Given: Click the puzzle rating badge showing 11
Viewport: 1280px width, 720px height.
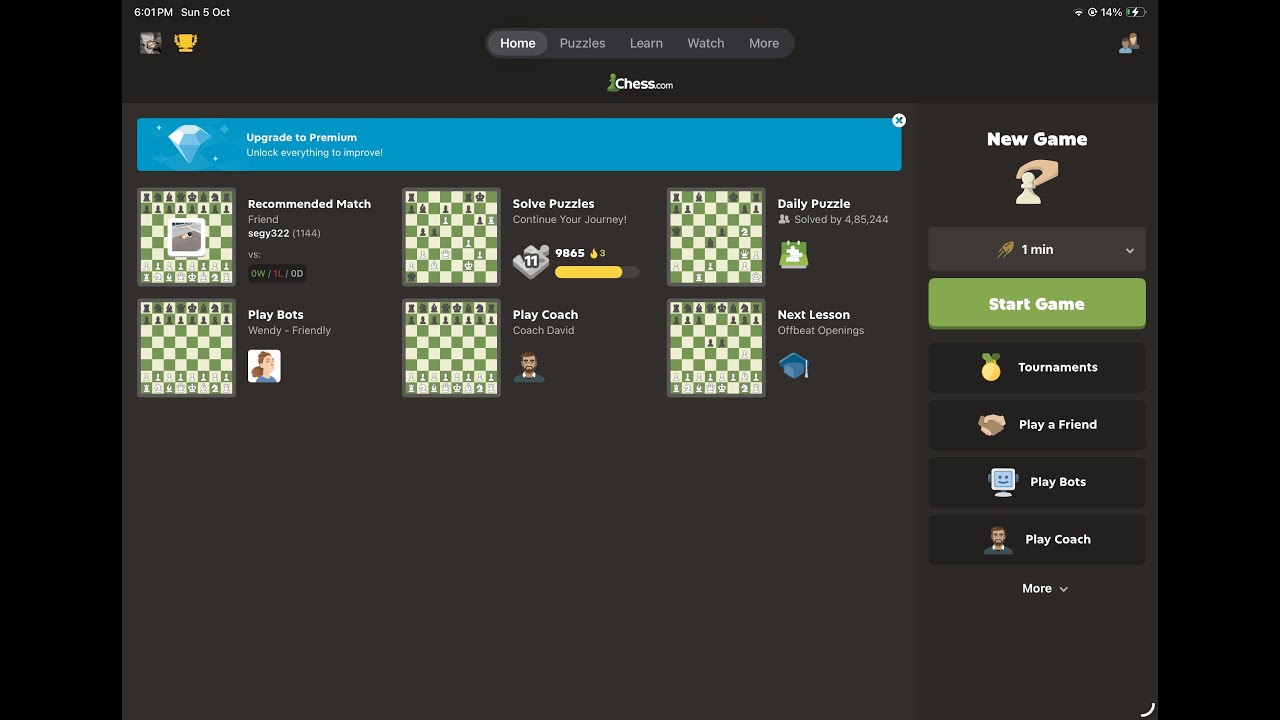Looking at the screenshot, I should click(x=531, y=261).
